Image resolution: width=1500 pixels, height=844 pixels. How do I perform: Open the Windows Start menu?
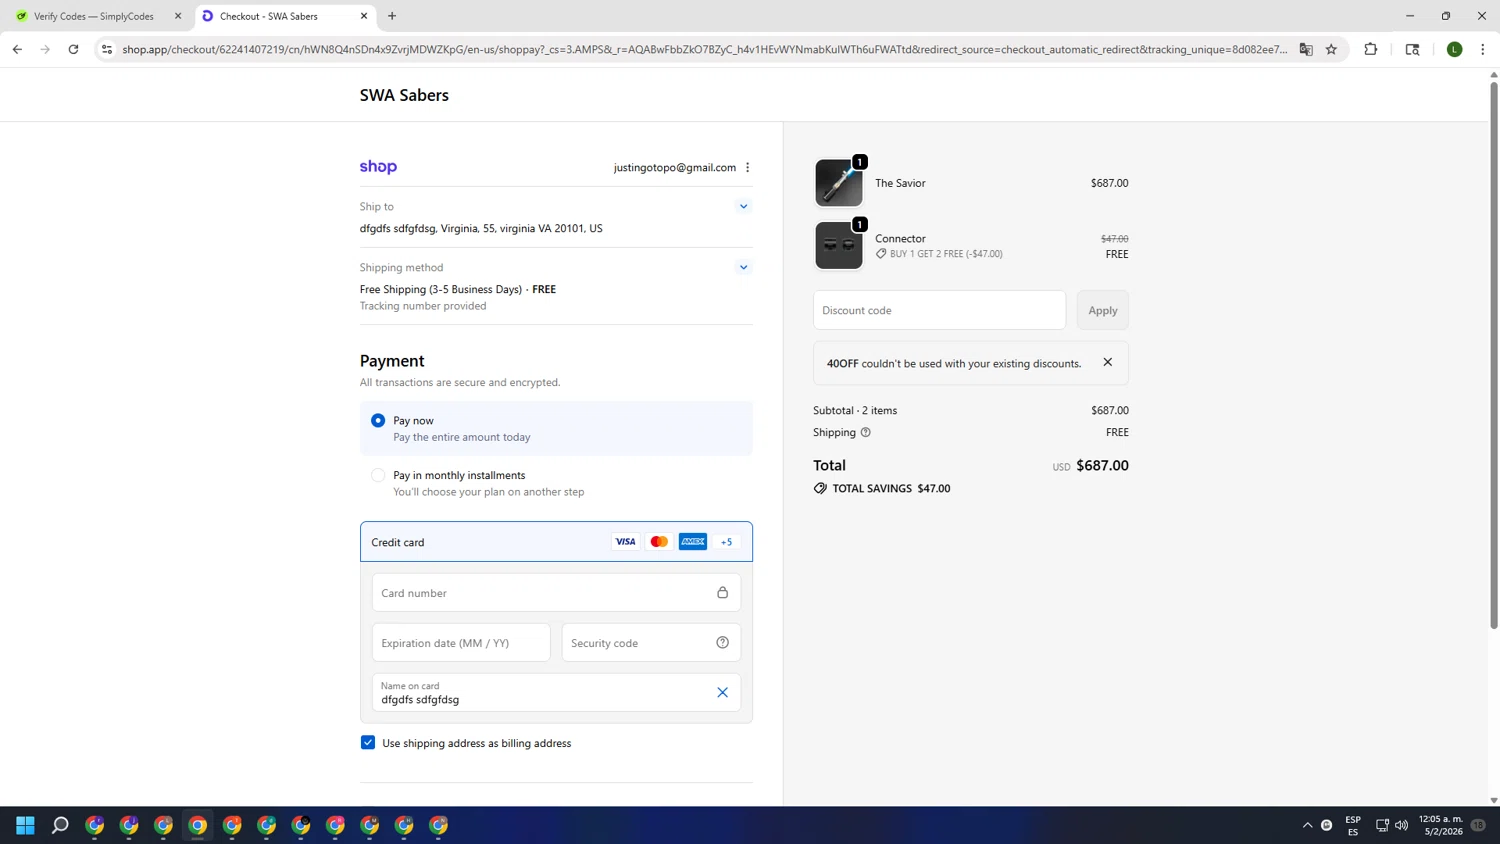click(26, 825)
